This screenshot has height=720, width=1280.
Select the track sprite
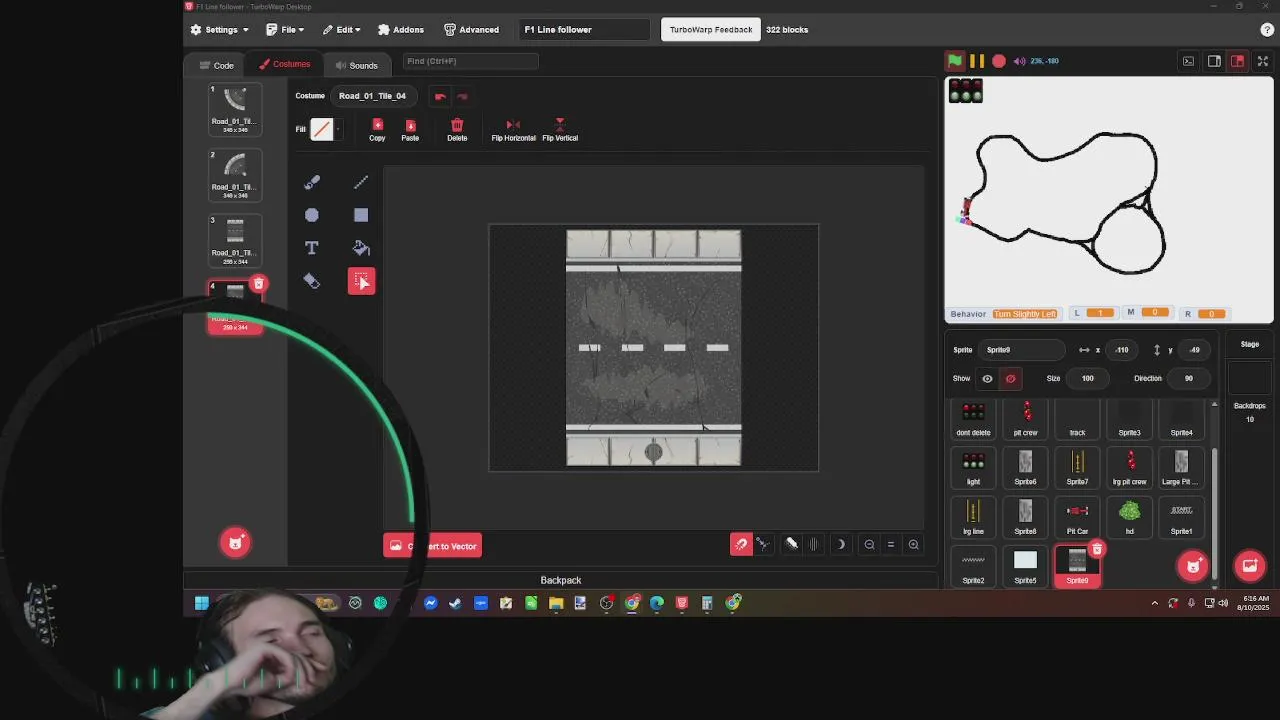[1077, 420]
